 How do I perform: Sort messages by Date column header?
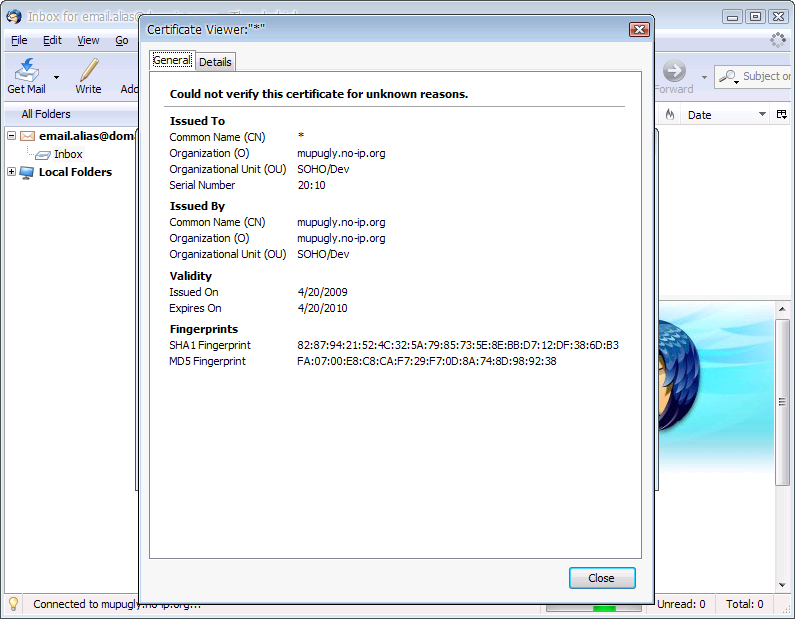click(x=720, y=115)
